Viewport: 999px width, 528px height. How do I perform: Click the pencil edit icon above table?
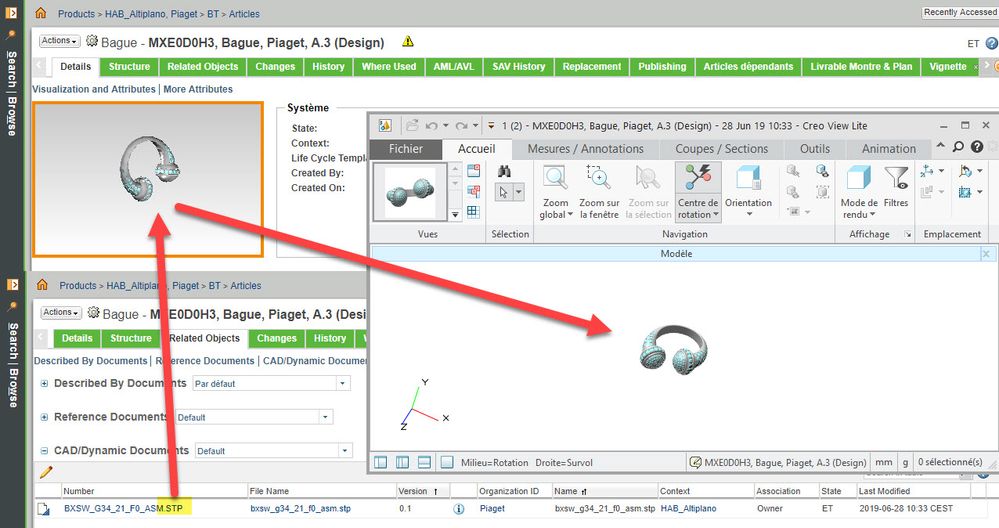pos(45,473)
